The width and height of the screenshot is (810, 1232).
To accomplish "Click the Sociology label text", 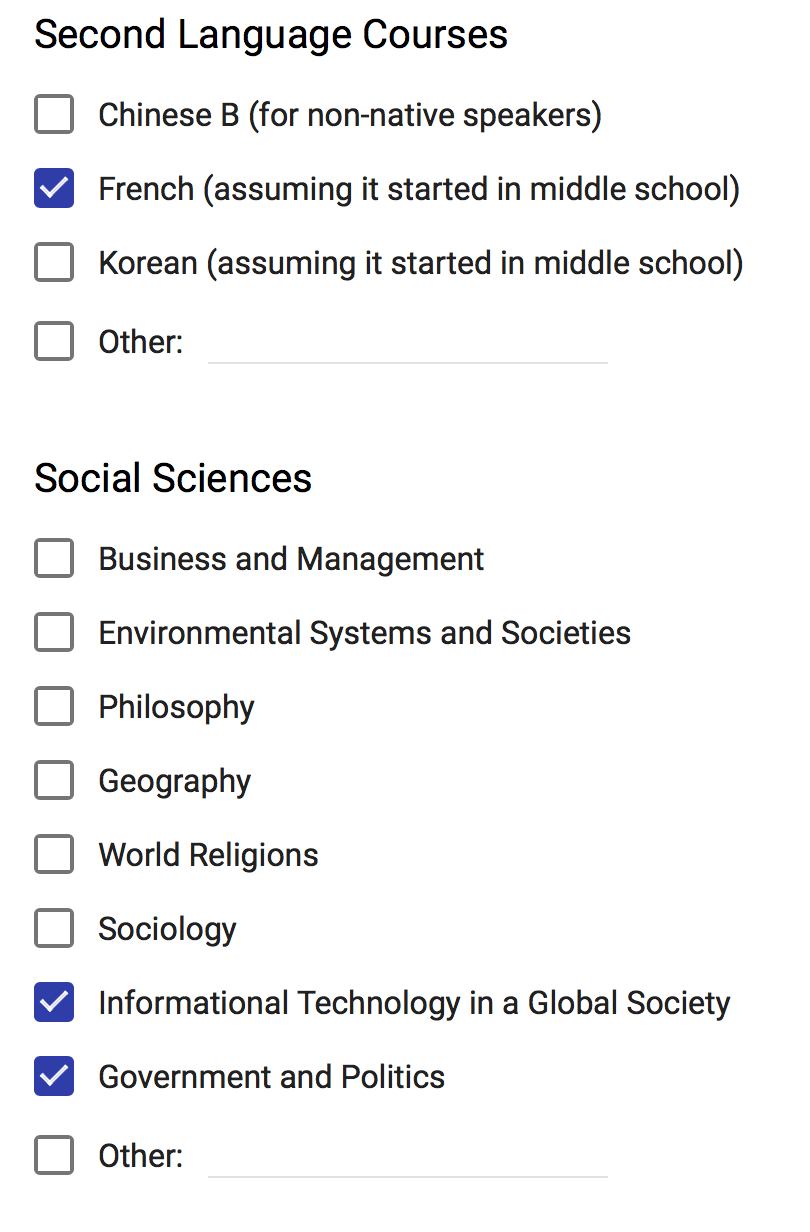I will pyautogui.click(x=167, y=929).
